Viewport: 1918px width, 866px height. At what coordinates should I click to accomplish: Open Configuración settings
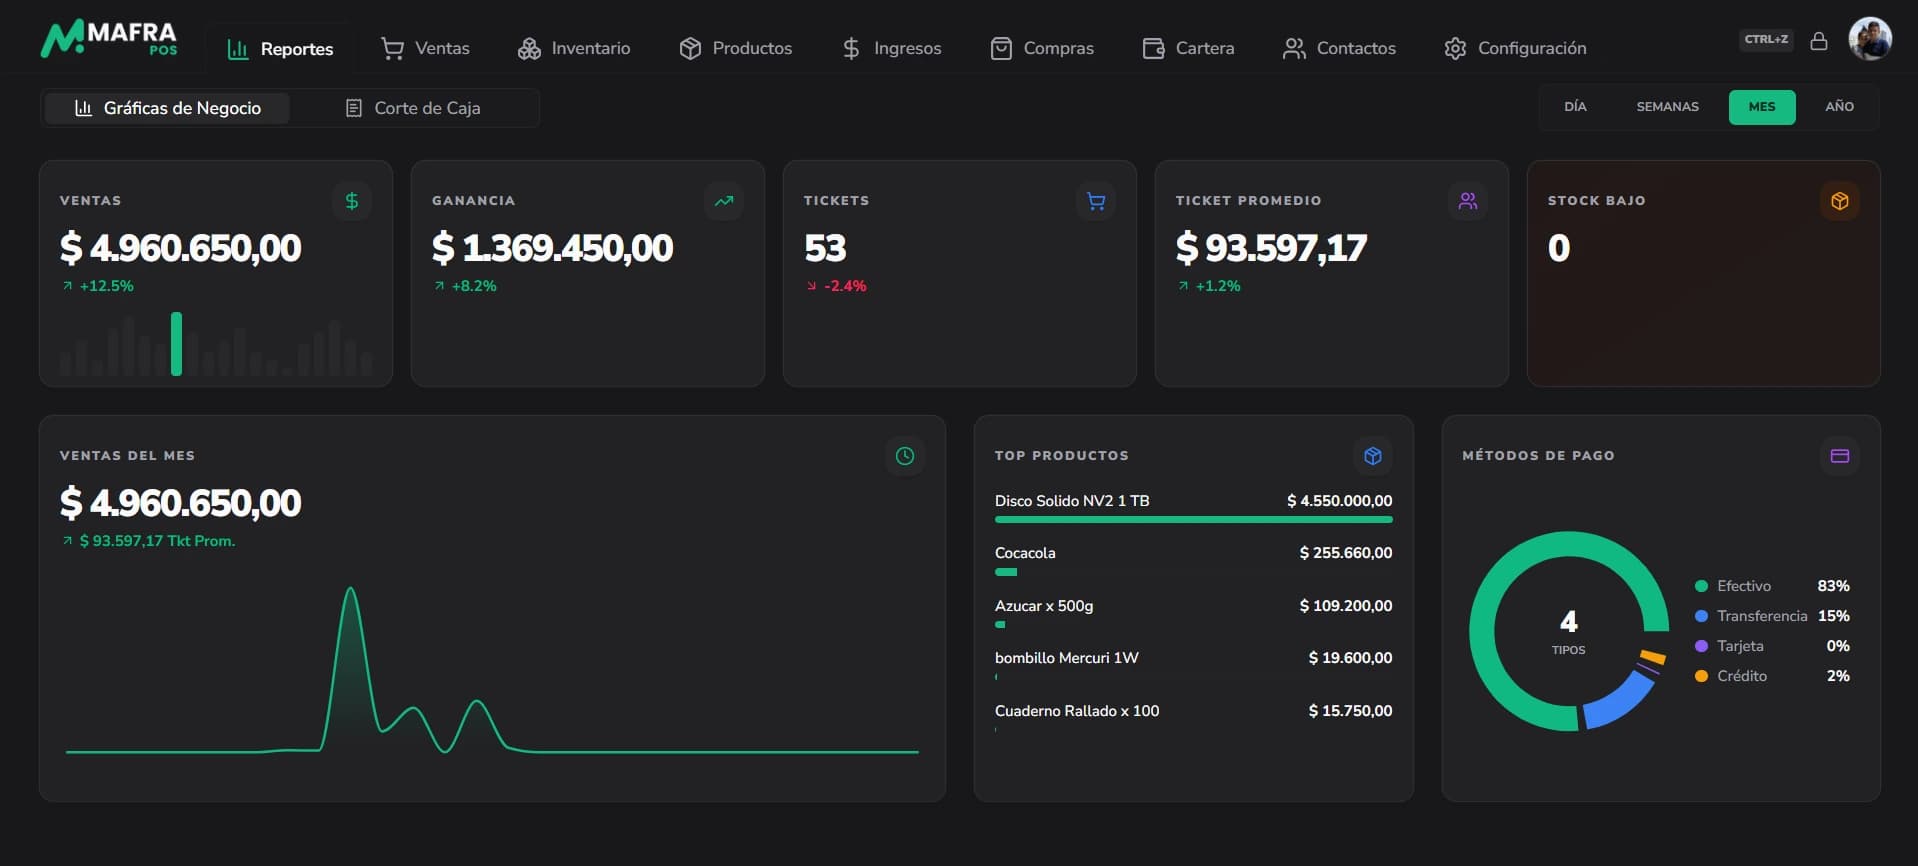1515,48
